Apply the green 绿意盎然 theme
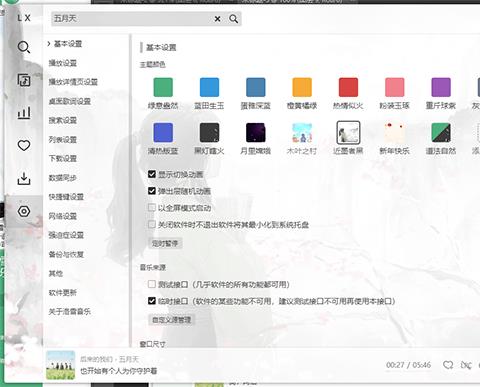 [x=163, y=87]
